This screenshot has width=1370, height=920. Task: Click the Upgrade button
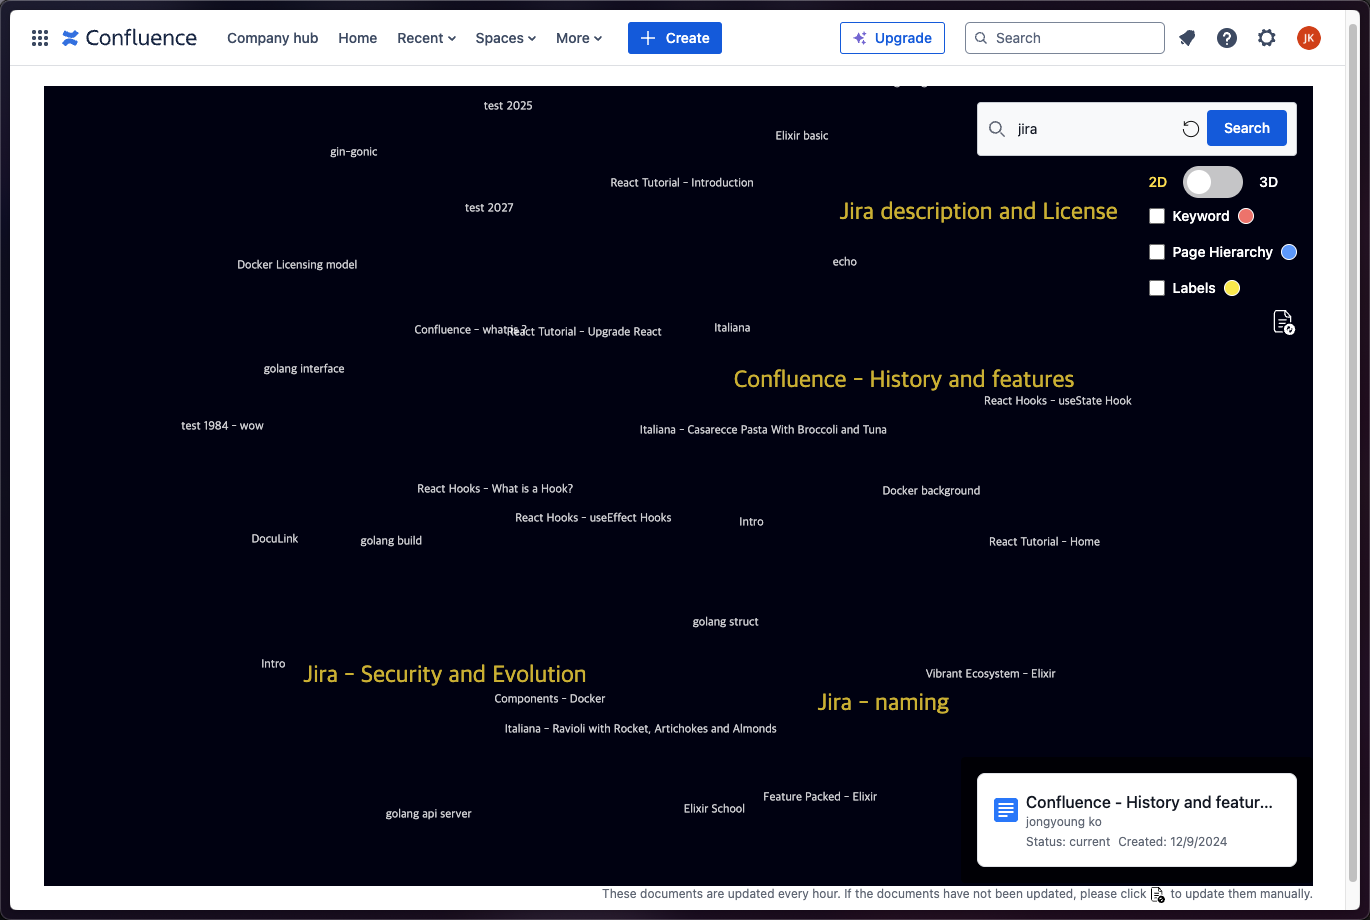tap(892, 38)
